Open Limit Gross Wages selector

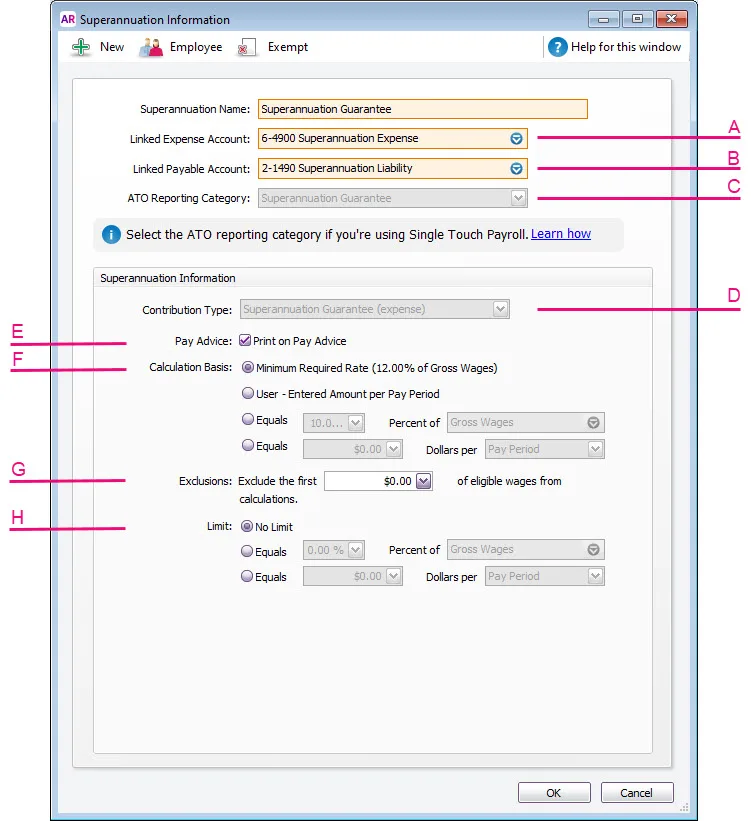tap(593, 550)
